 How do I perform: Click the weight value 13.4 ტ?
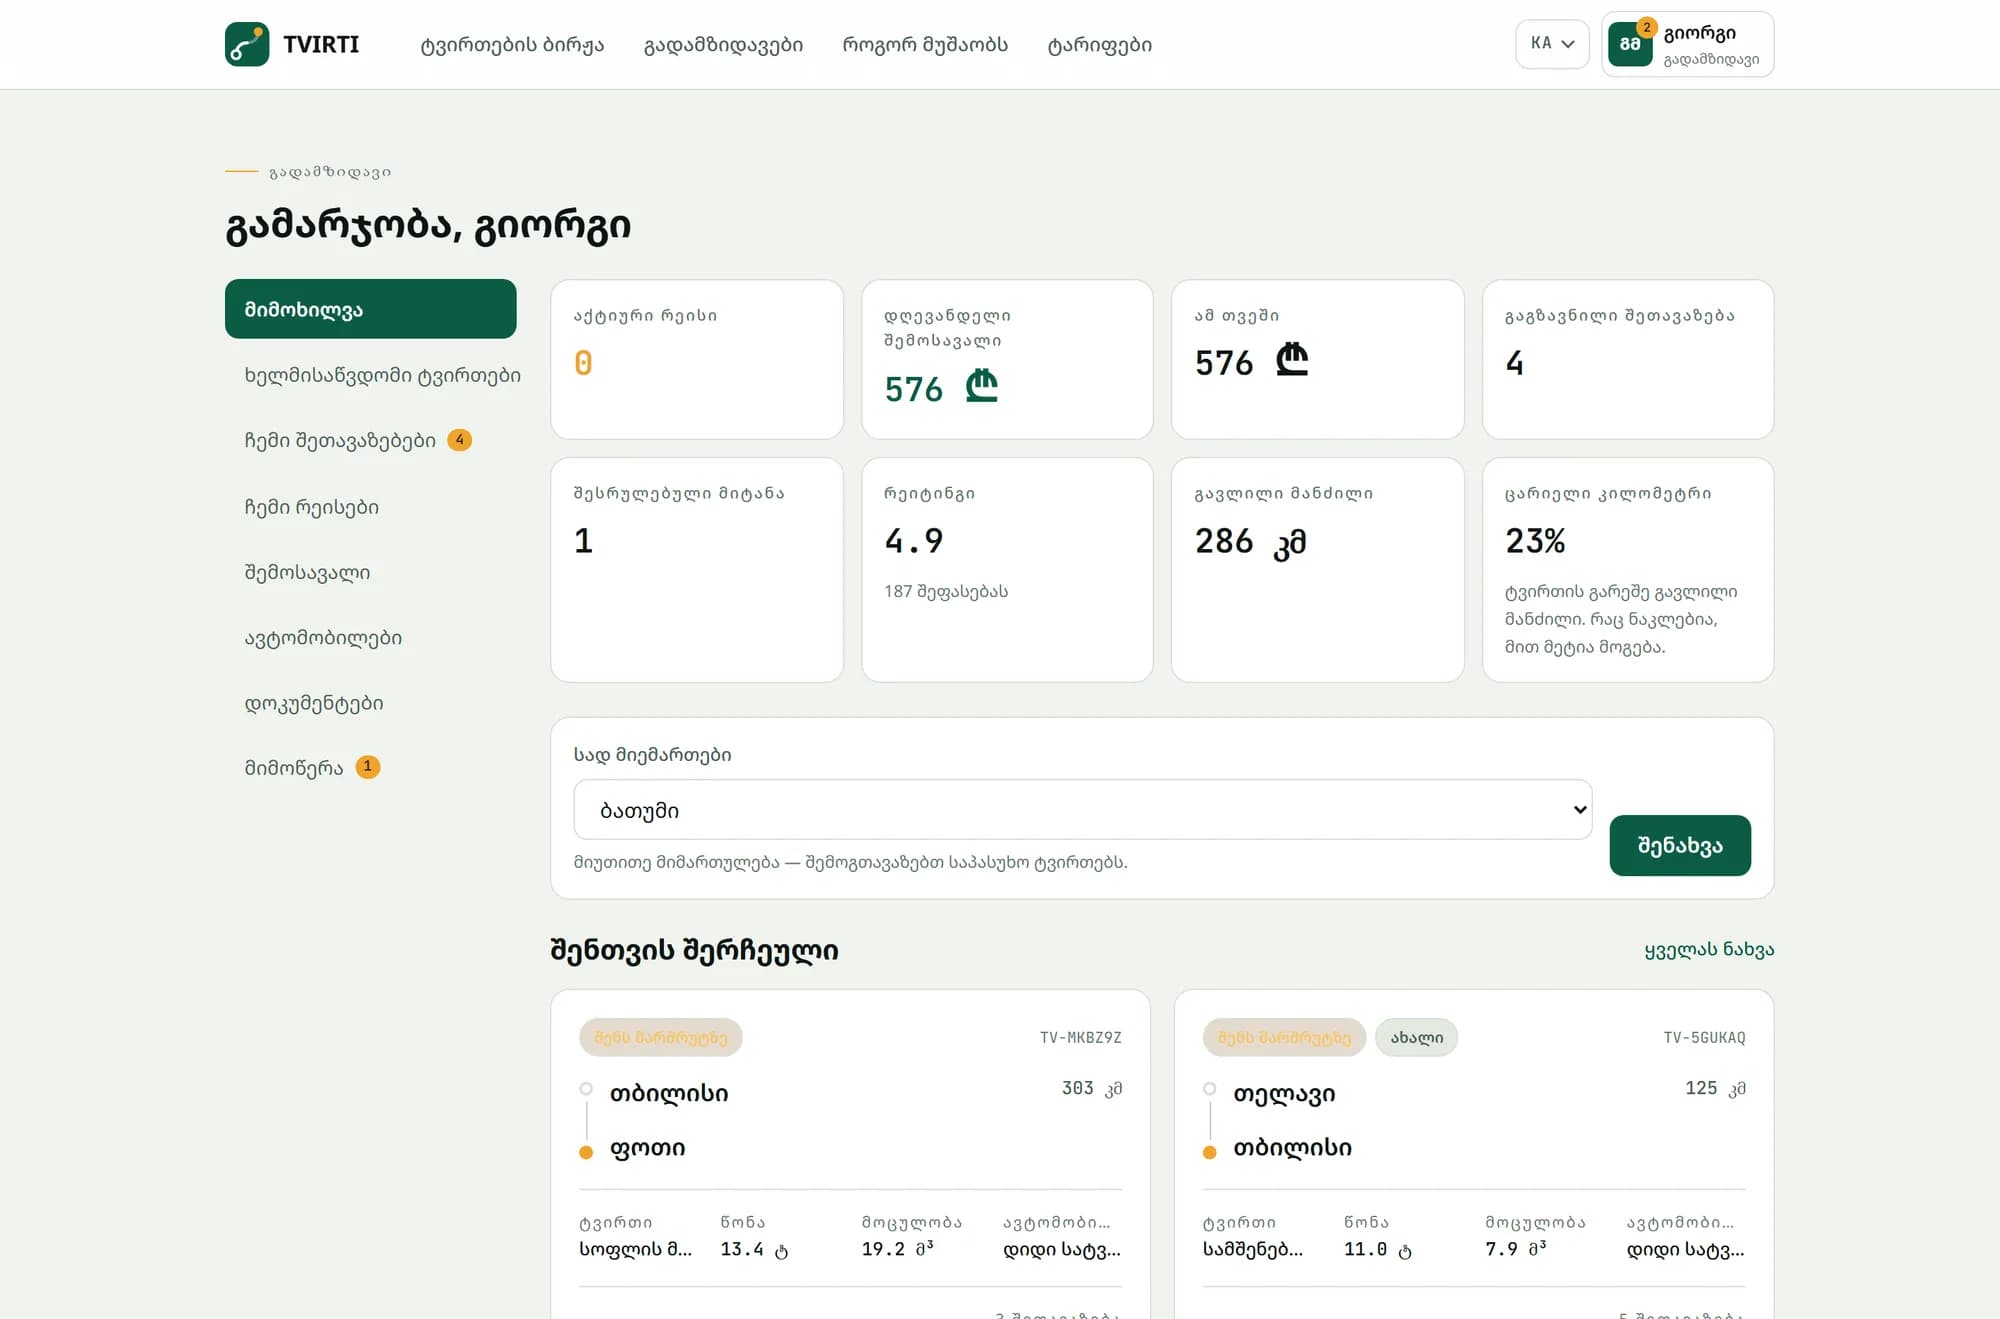pos(754,1249)
